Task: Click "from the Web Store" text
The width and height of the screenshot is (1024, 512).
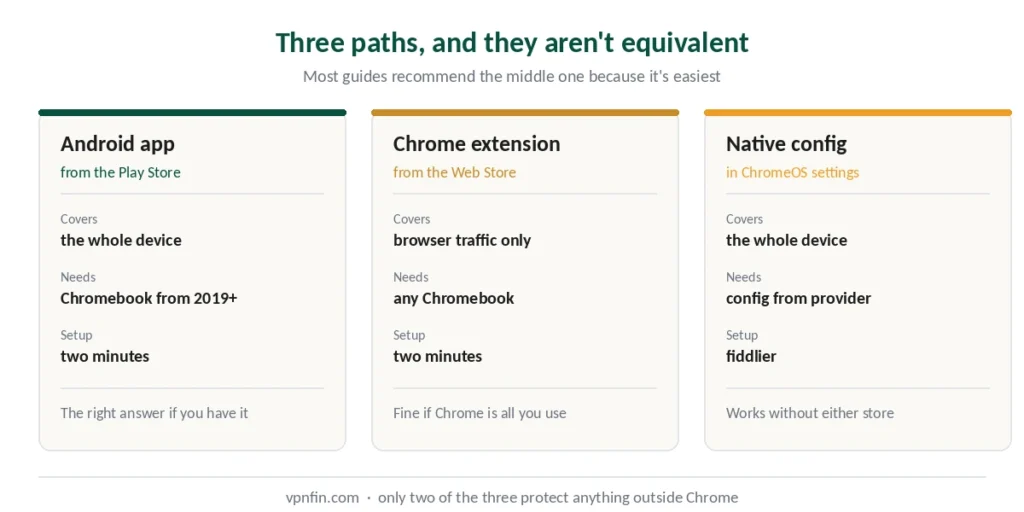Action: (455, 172)
